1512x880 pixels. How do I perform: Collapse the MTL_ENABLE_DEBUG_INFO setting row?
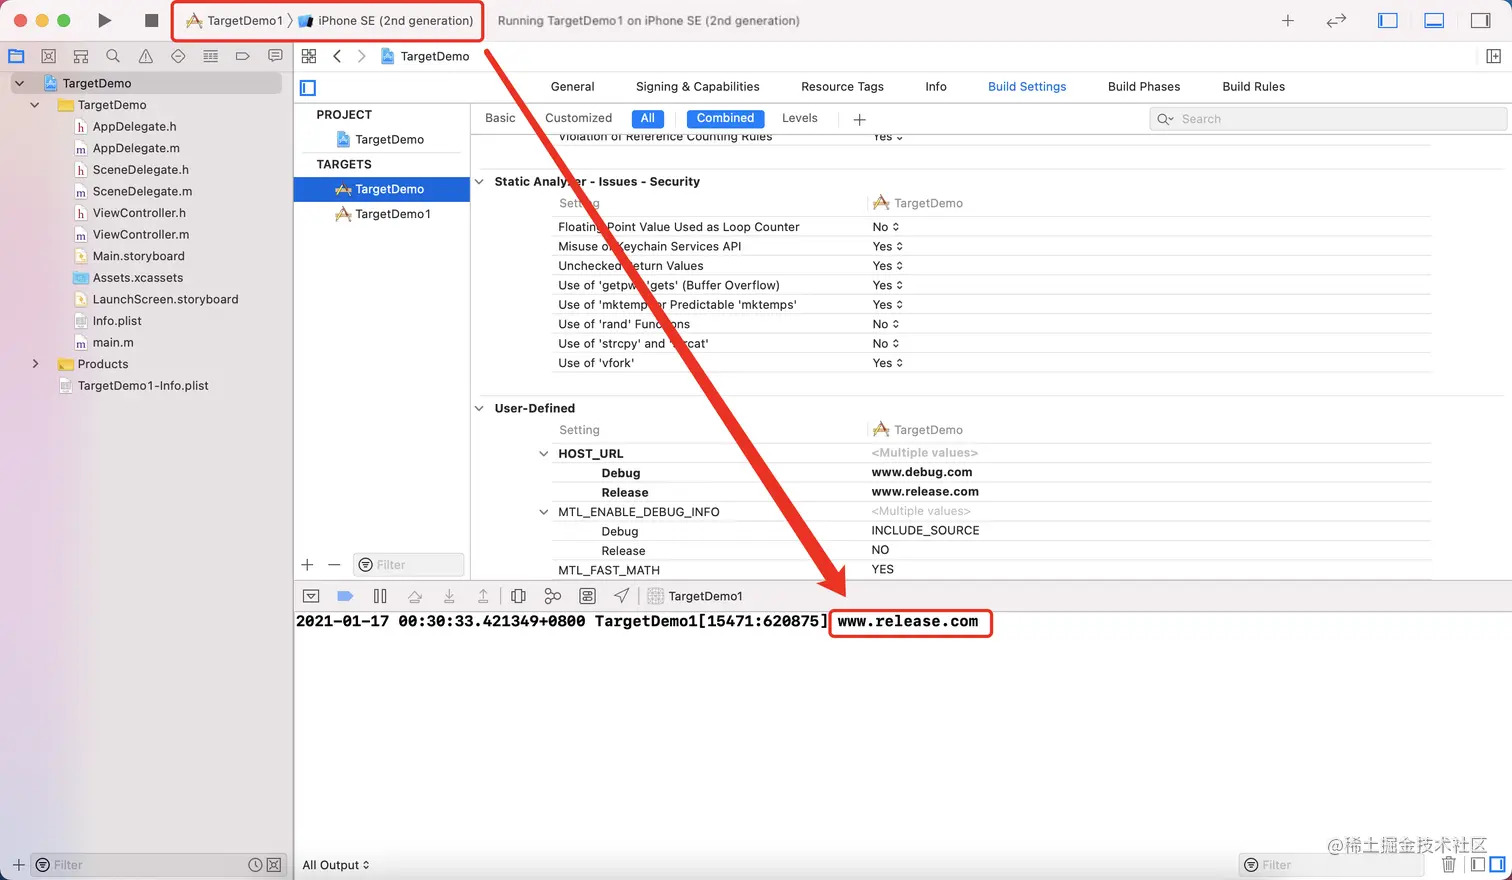pos(544,512)
